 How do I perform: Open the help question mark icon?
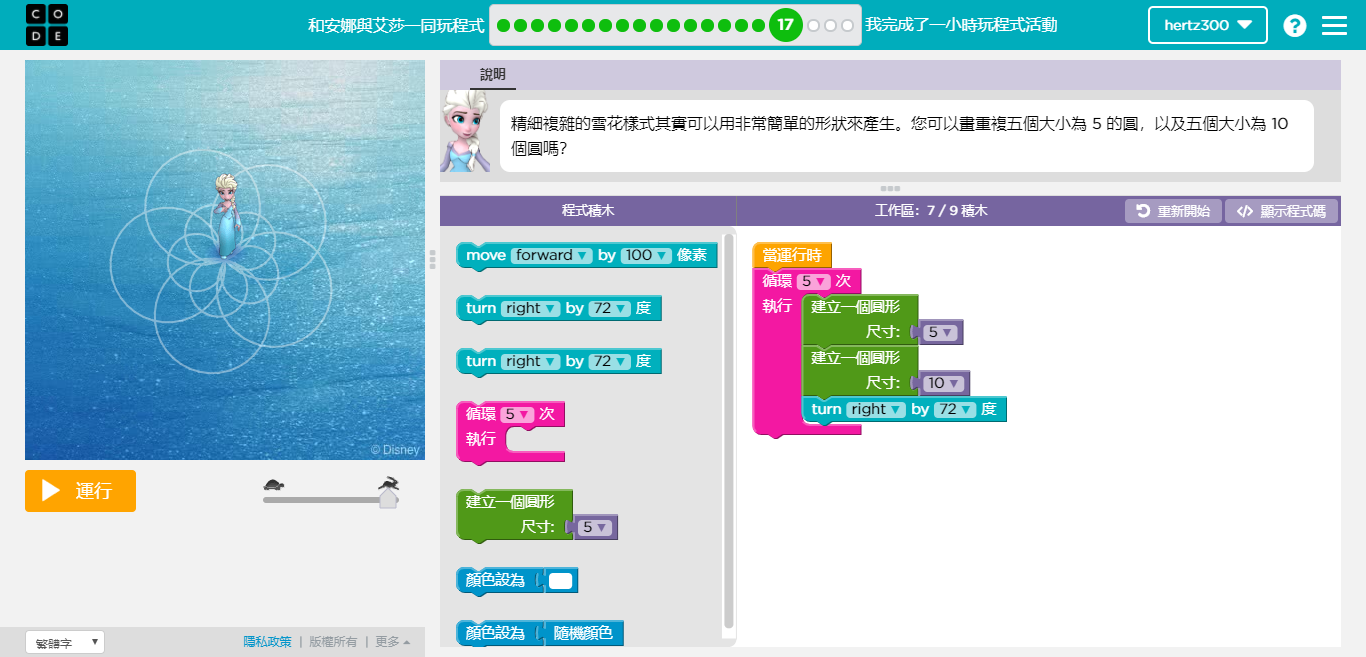click(1294, 26)
